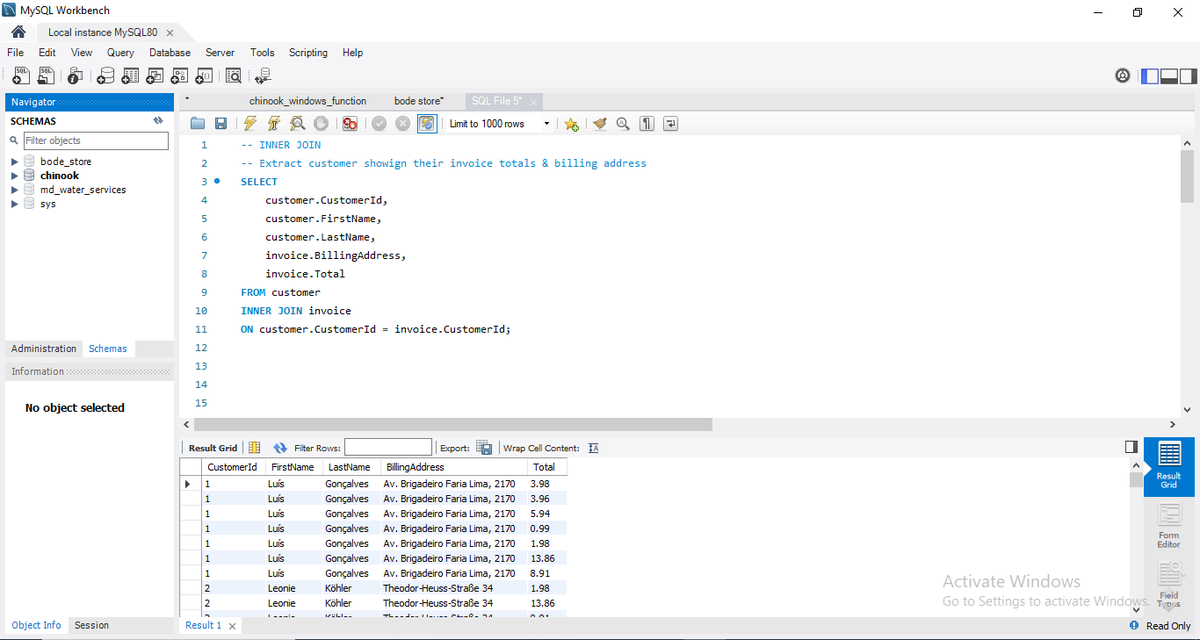This screenshot has height=640, width=1200.
Task: Toggle result grid edit mode icon
Action: point(254,448)
